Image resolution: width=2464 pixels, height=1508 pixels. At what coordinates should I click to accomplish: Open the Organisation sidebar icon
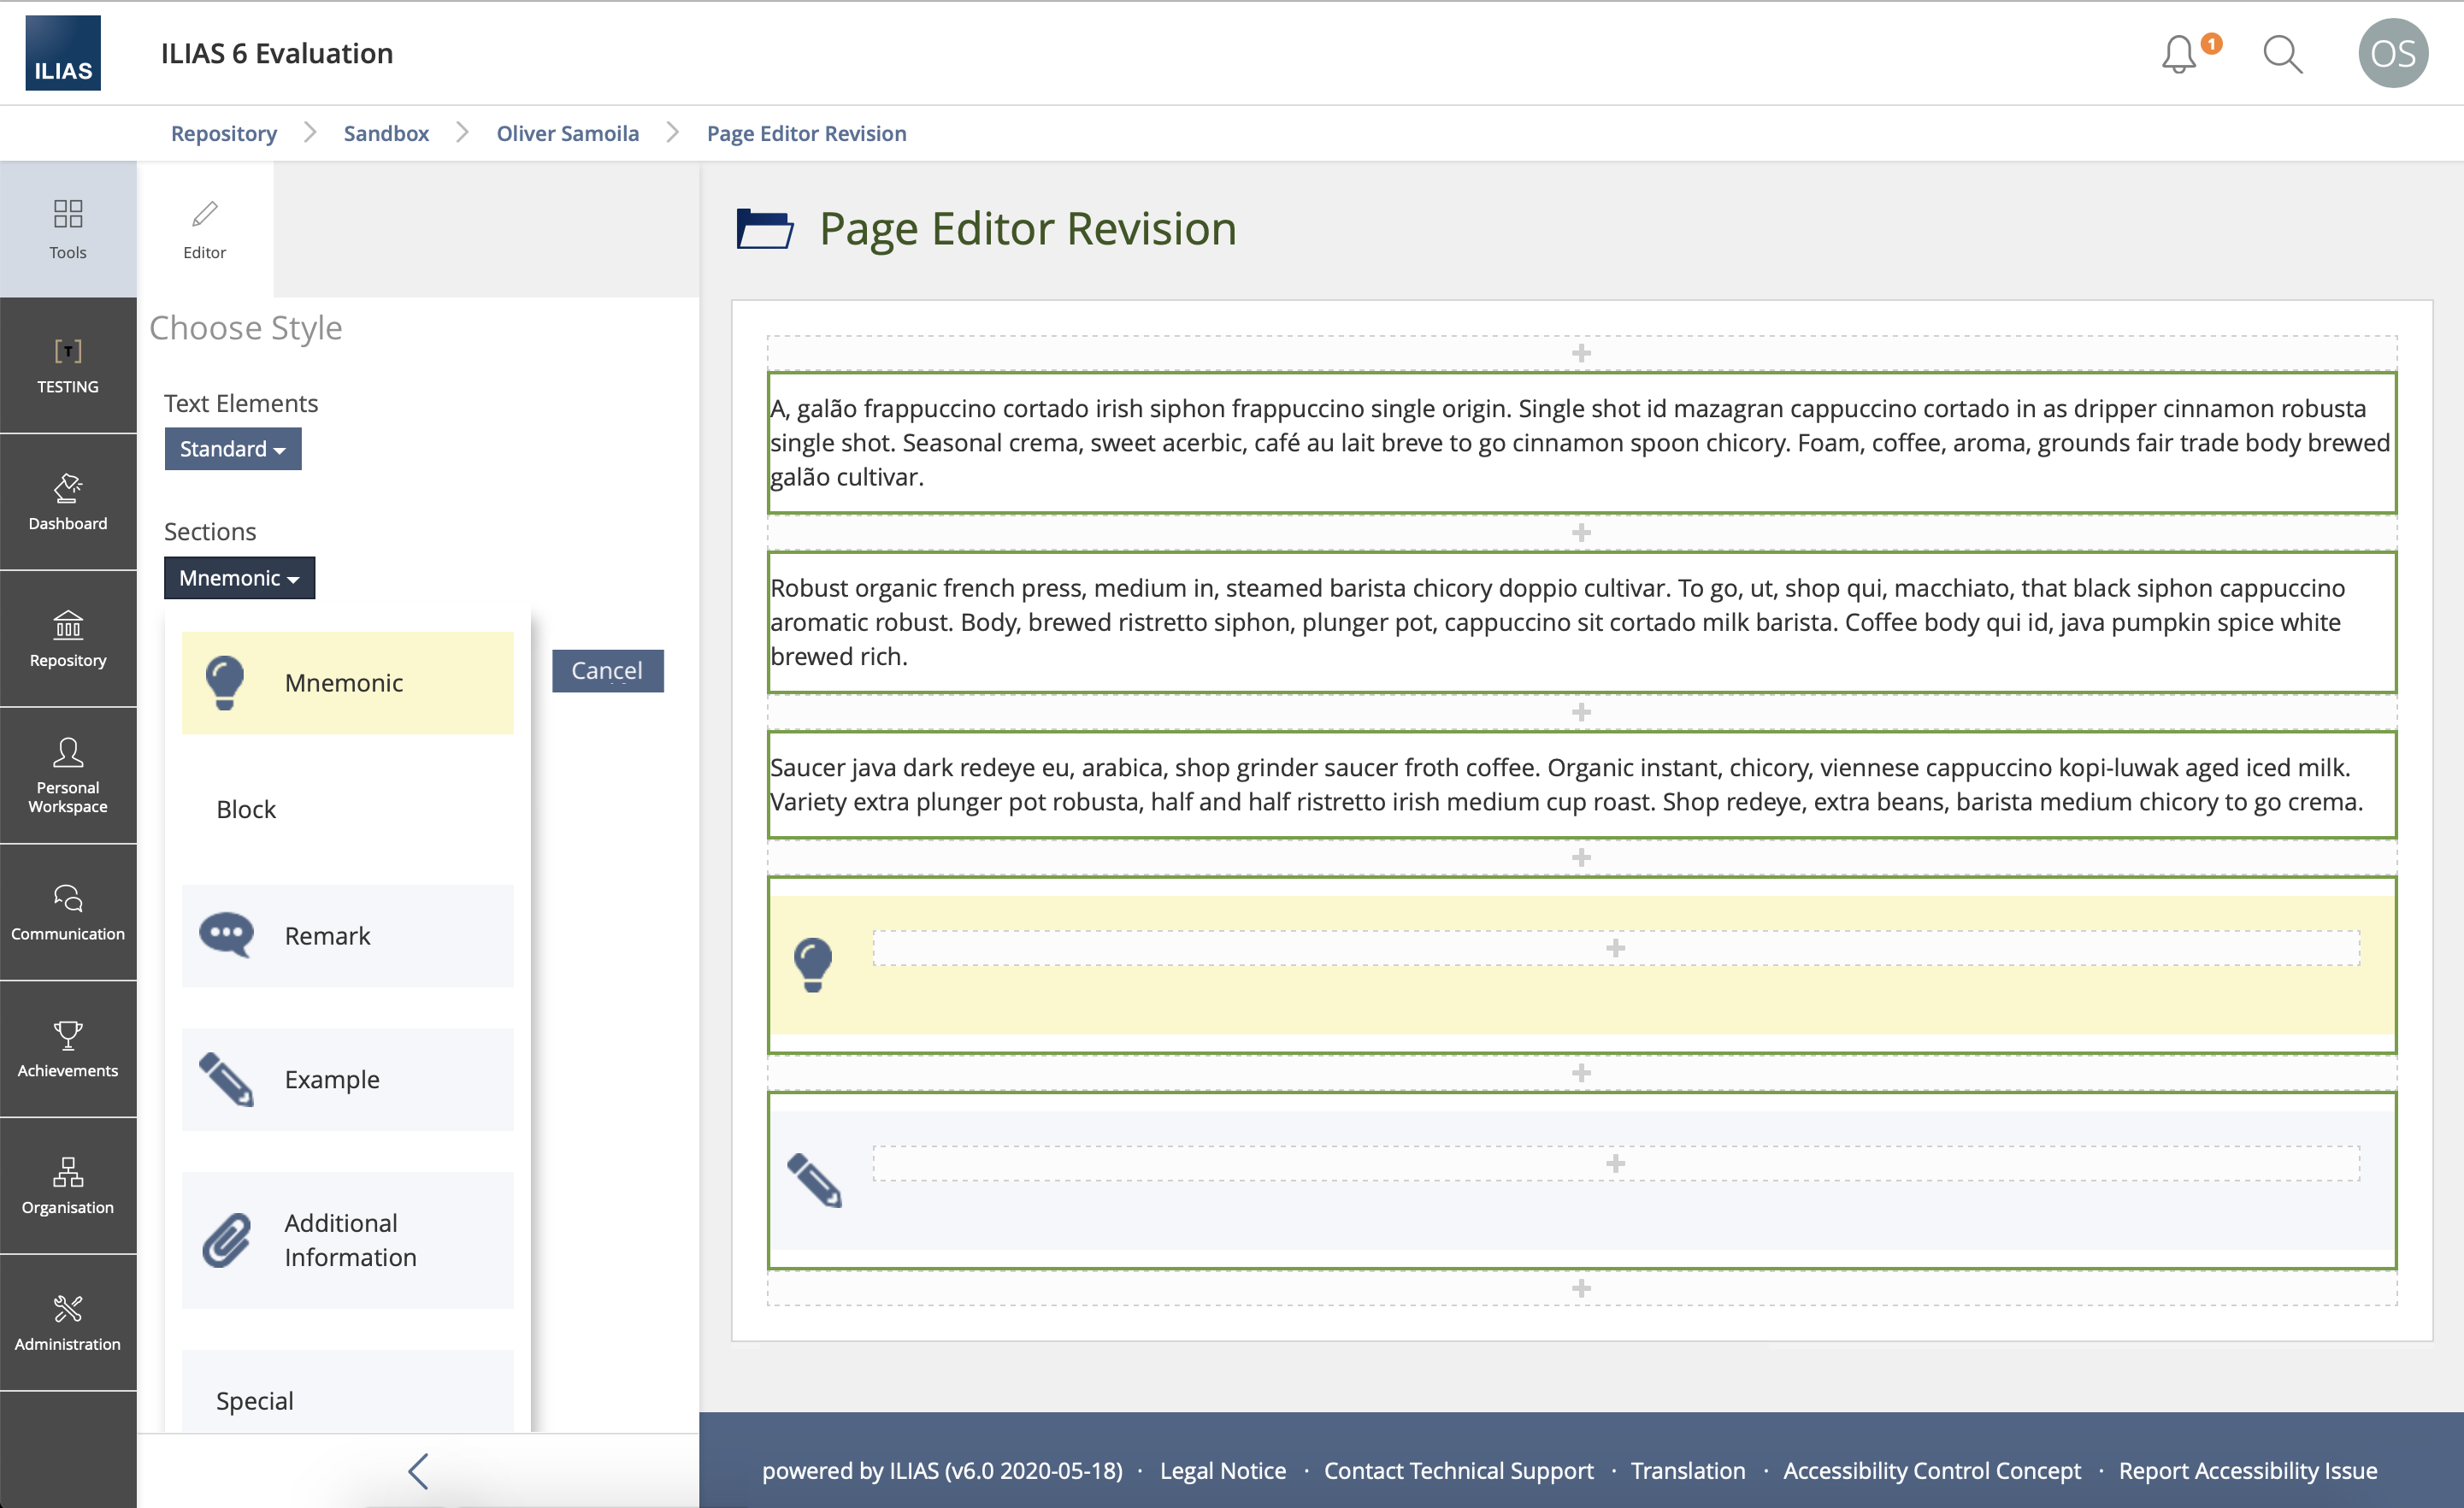click(68, 1185)
